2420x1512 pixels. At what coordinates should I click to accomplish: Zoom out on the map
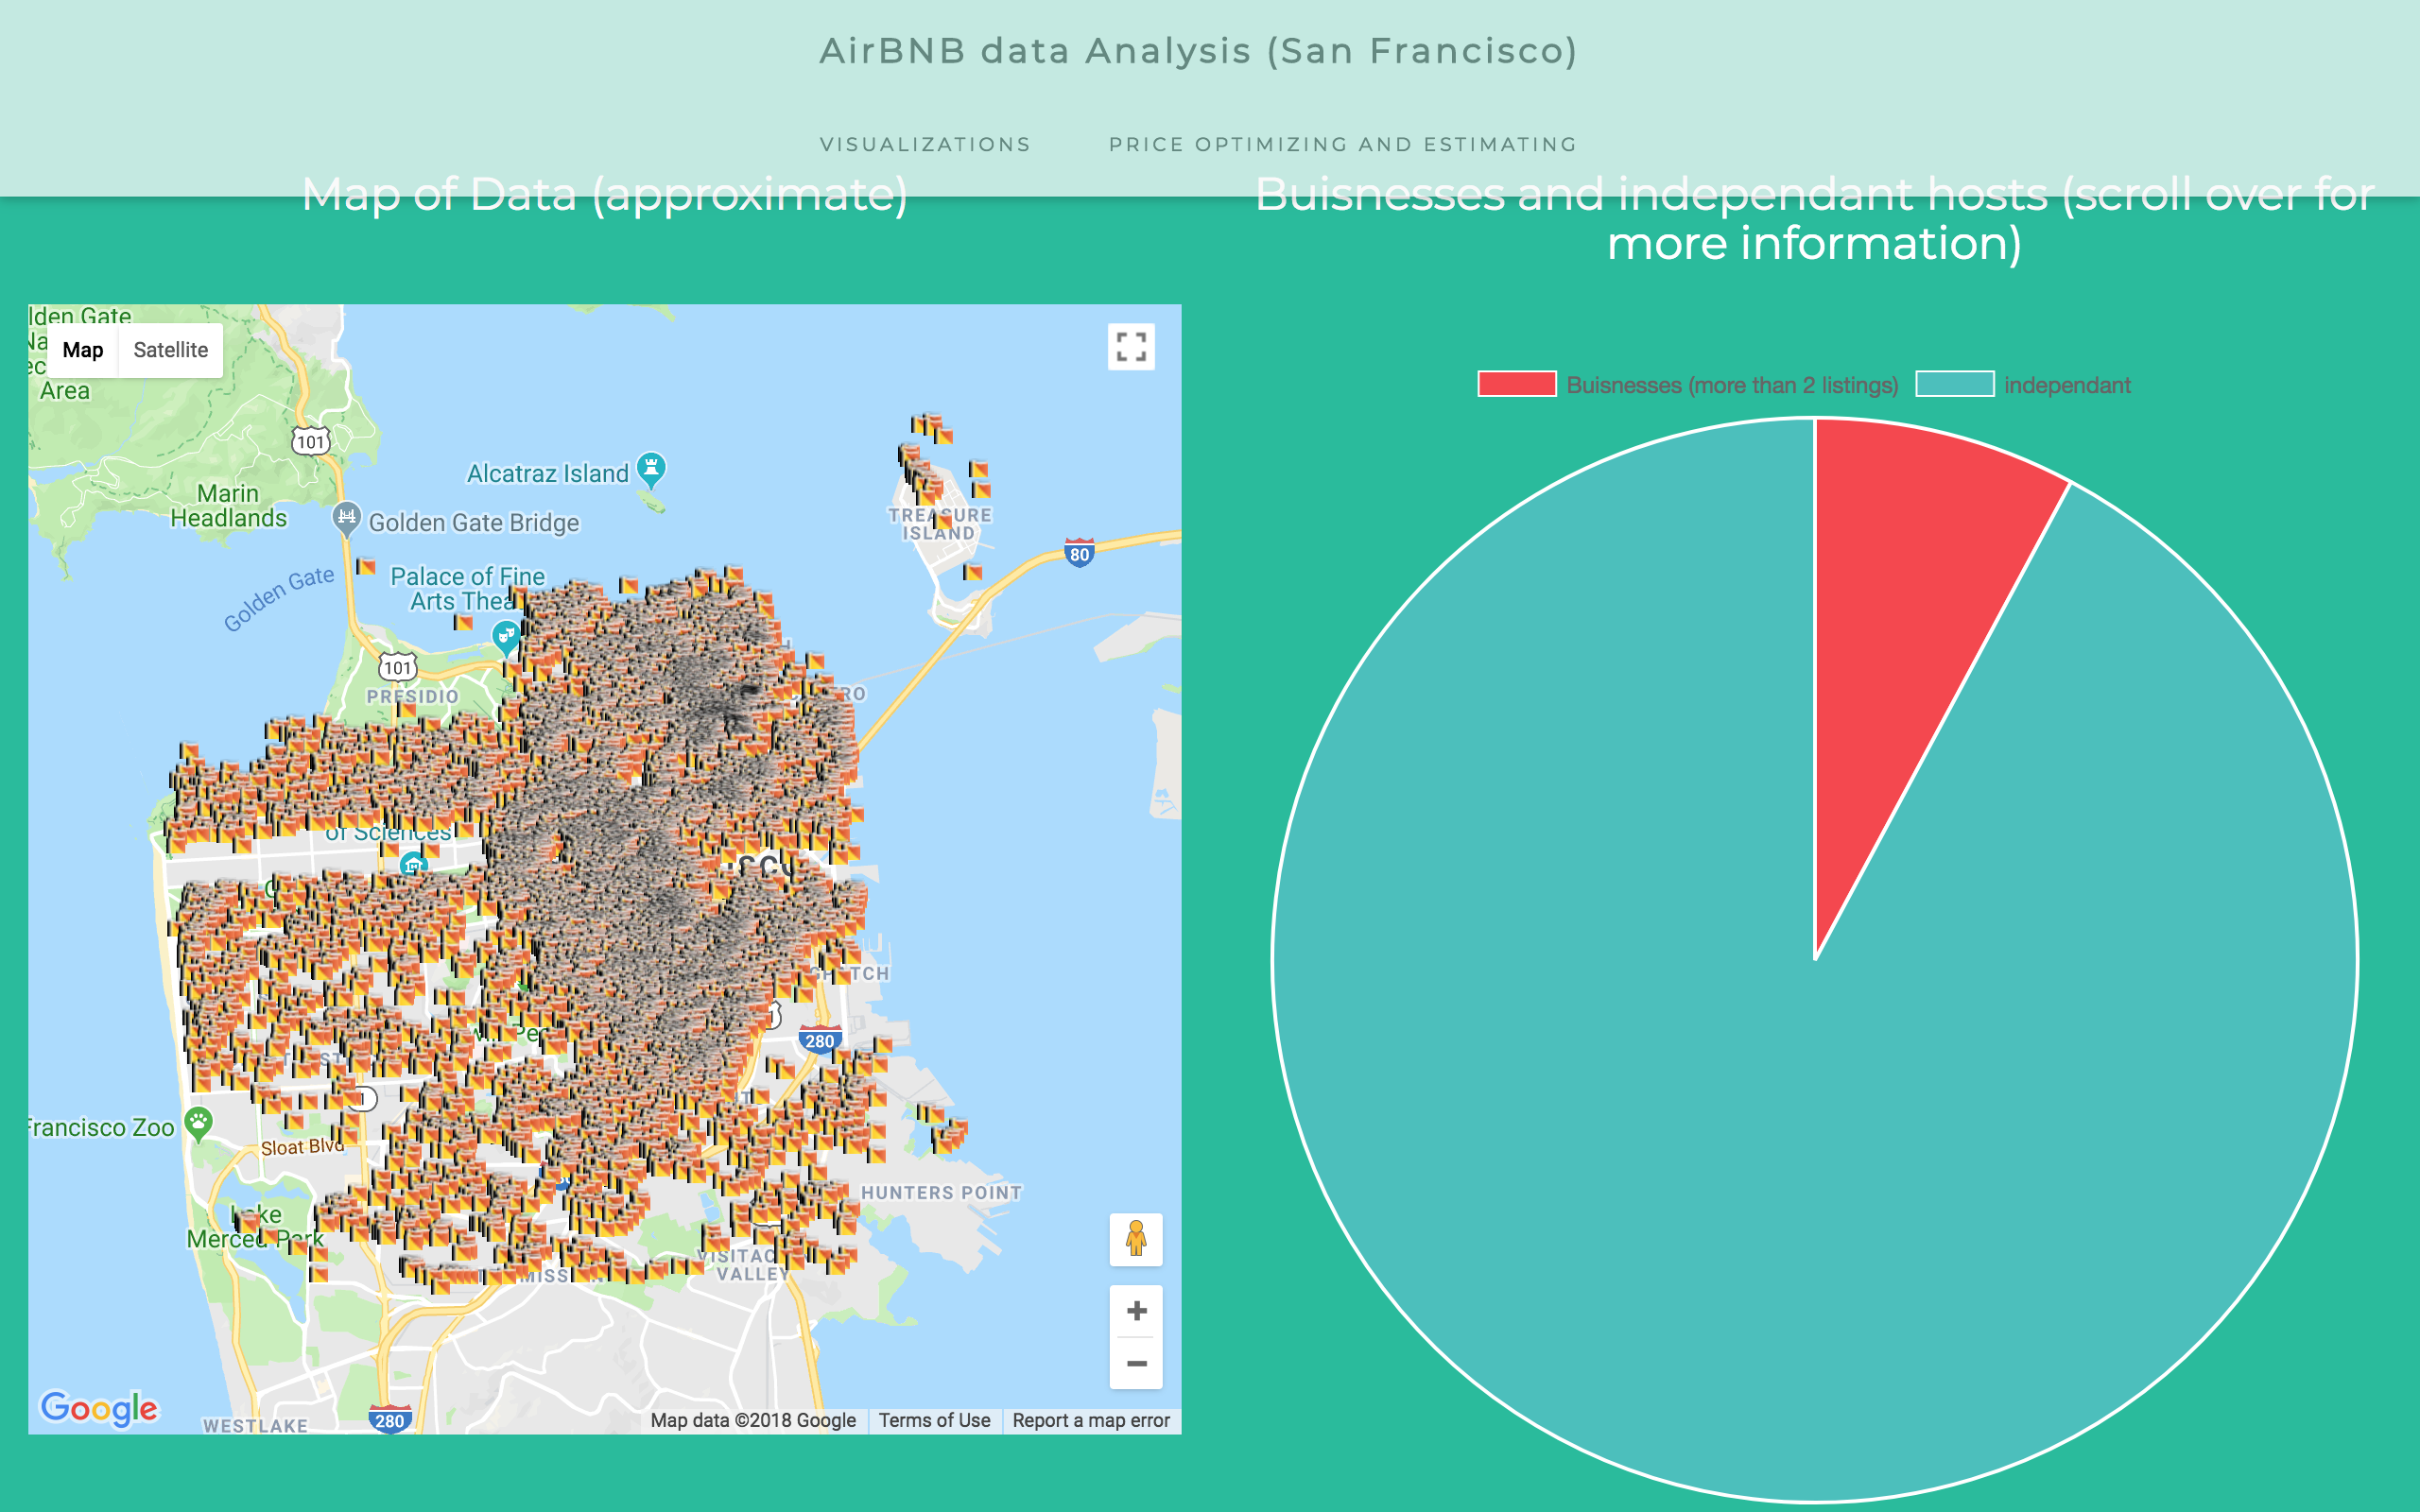click(1136, 1363)
